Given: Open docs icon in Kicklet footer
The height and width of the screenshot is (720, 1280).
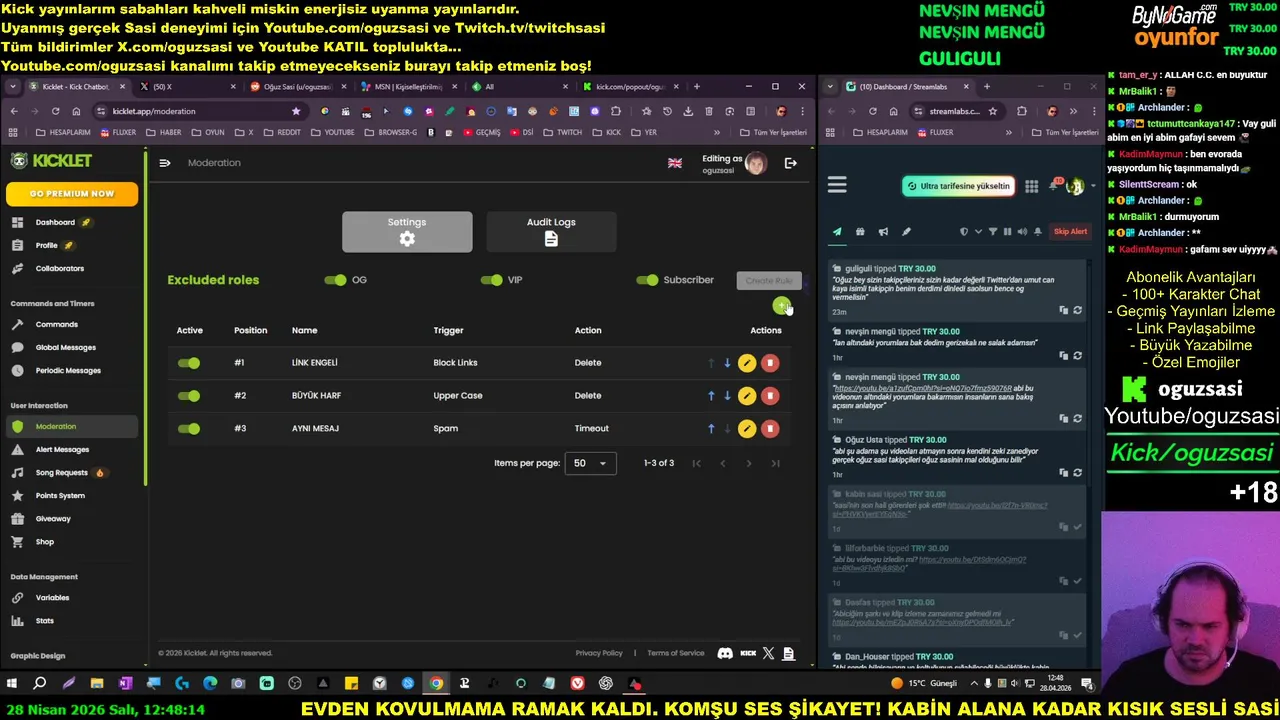Looking at the screenshot, I should tap(788, 653).
